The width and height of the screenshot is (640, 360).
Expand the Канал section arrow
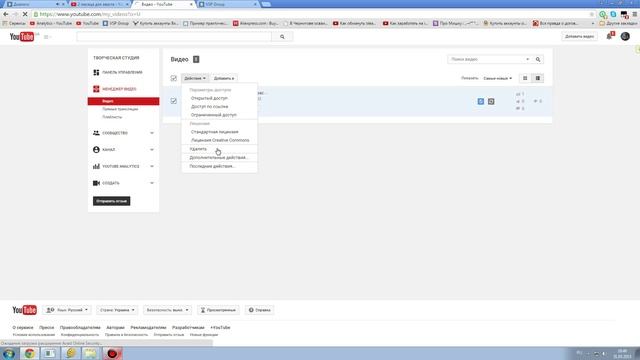[x=152, y=150]
